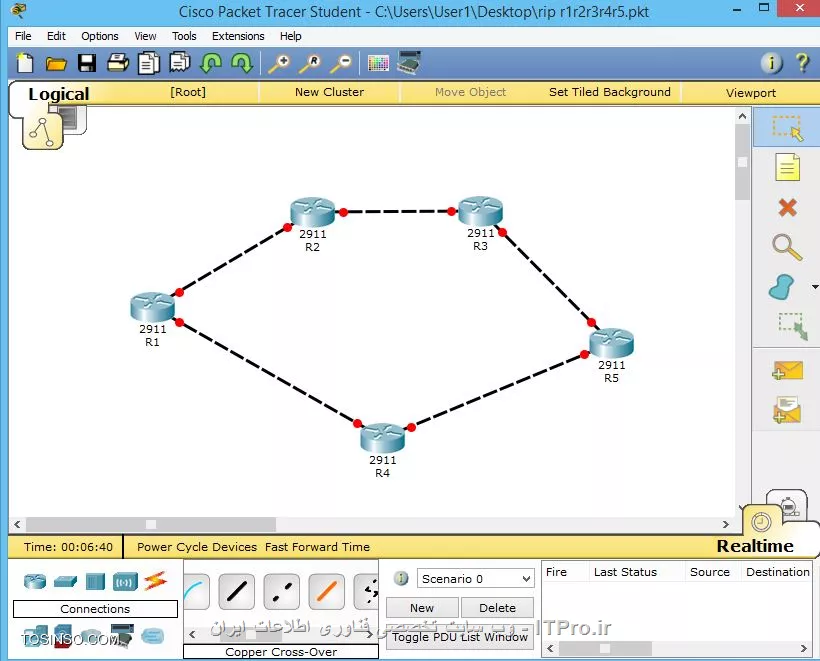Click router R1 on the canvas

click(x=152, y=306)
